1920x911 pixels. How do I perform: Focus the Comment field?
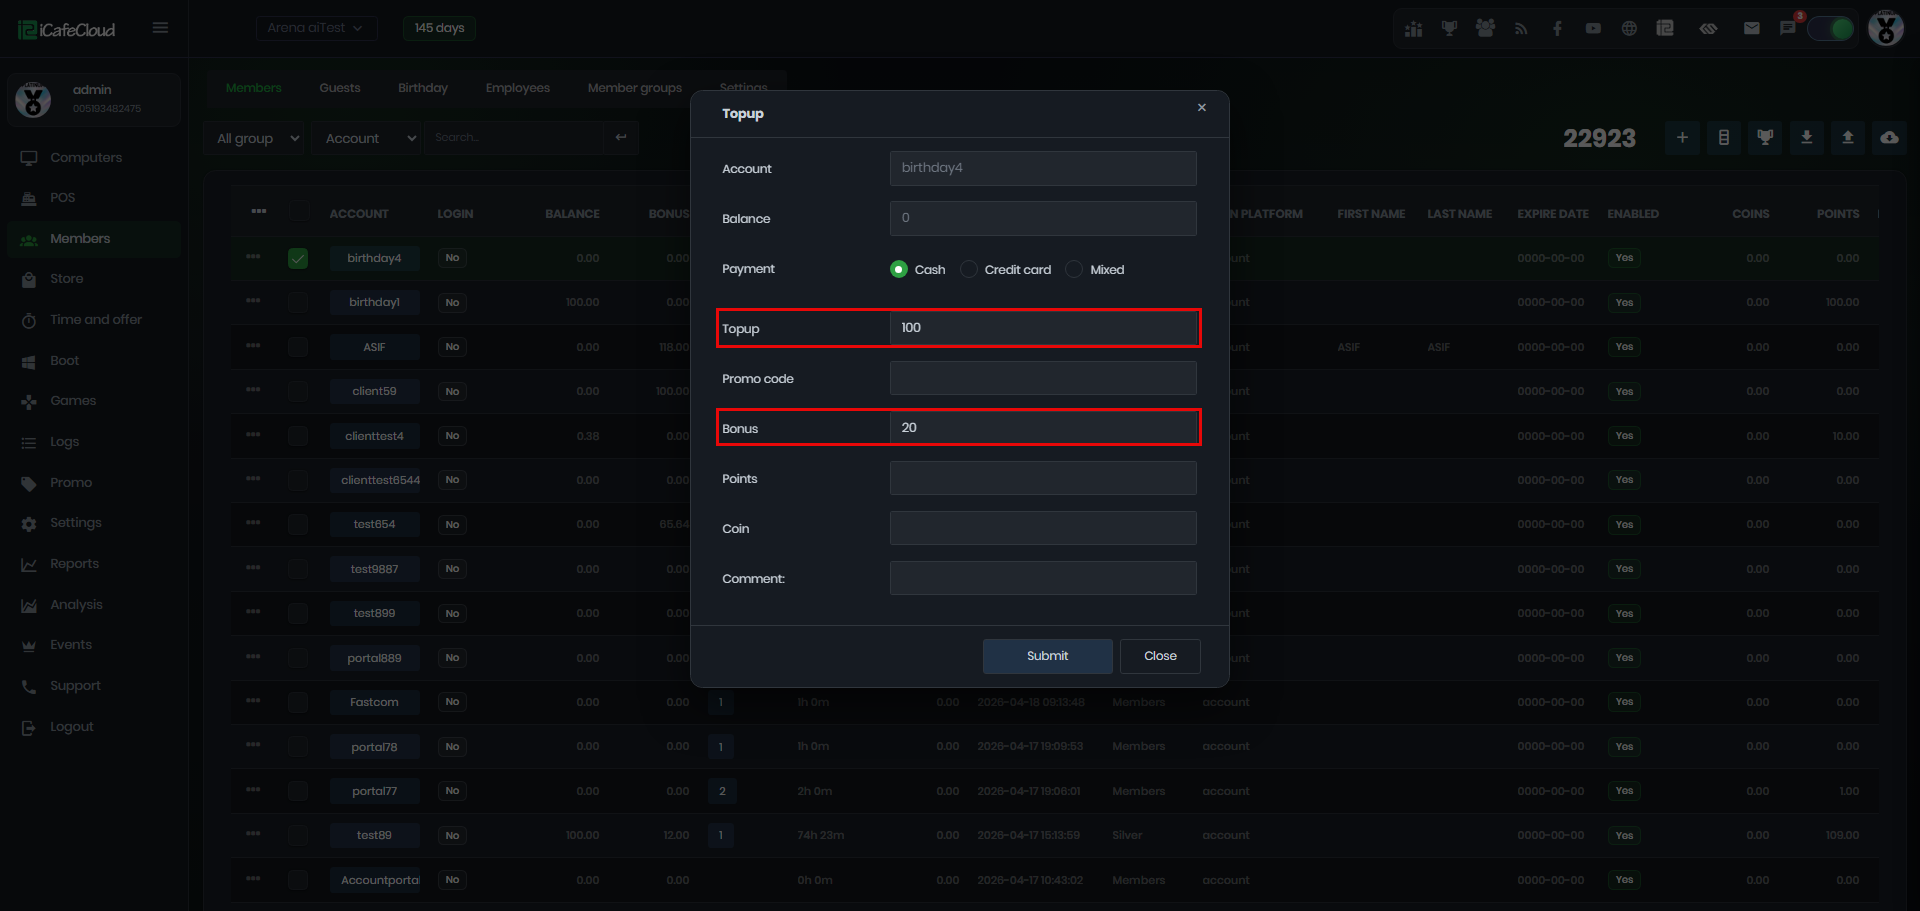point(1043,578)
